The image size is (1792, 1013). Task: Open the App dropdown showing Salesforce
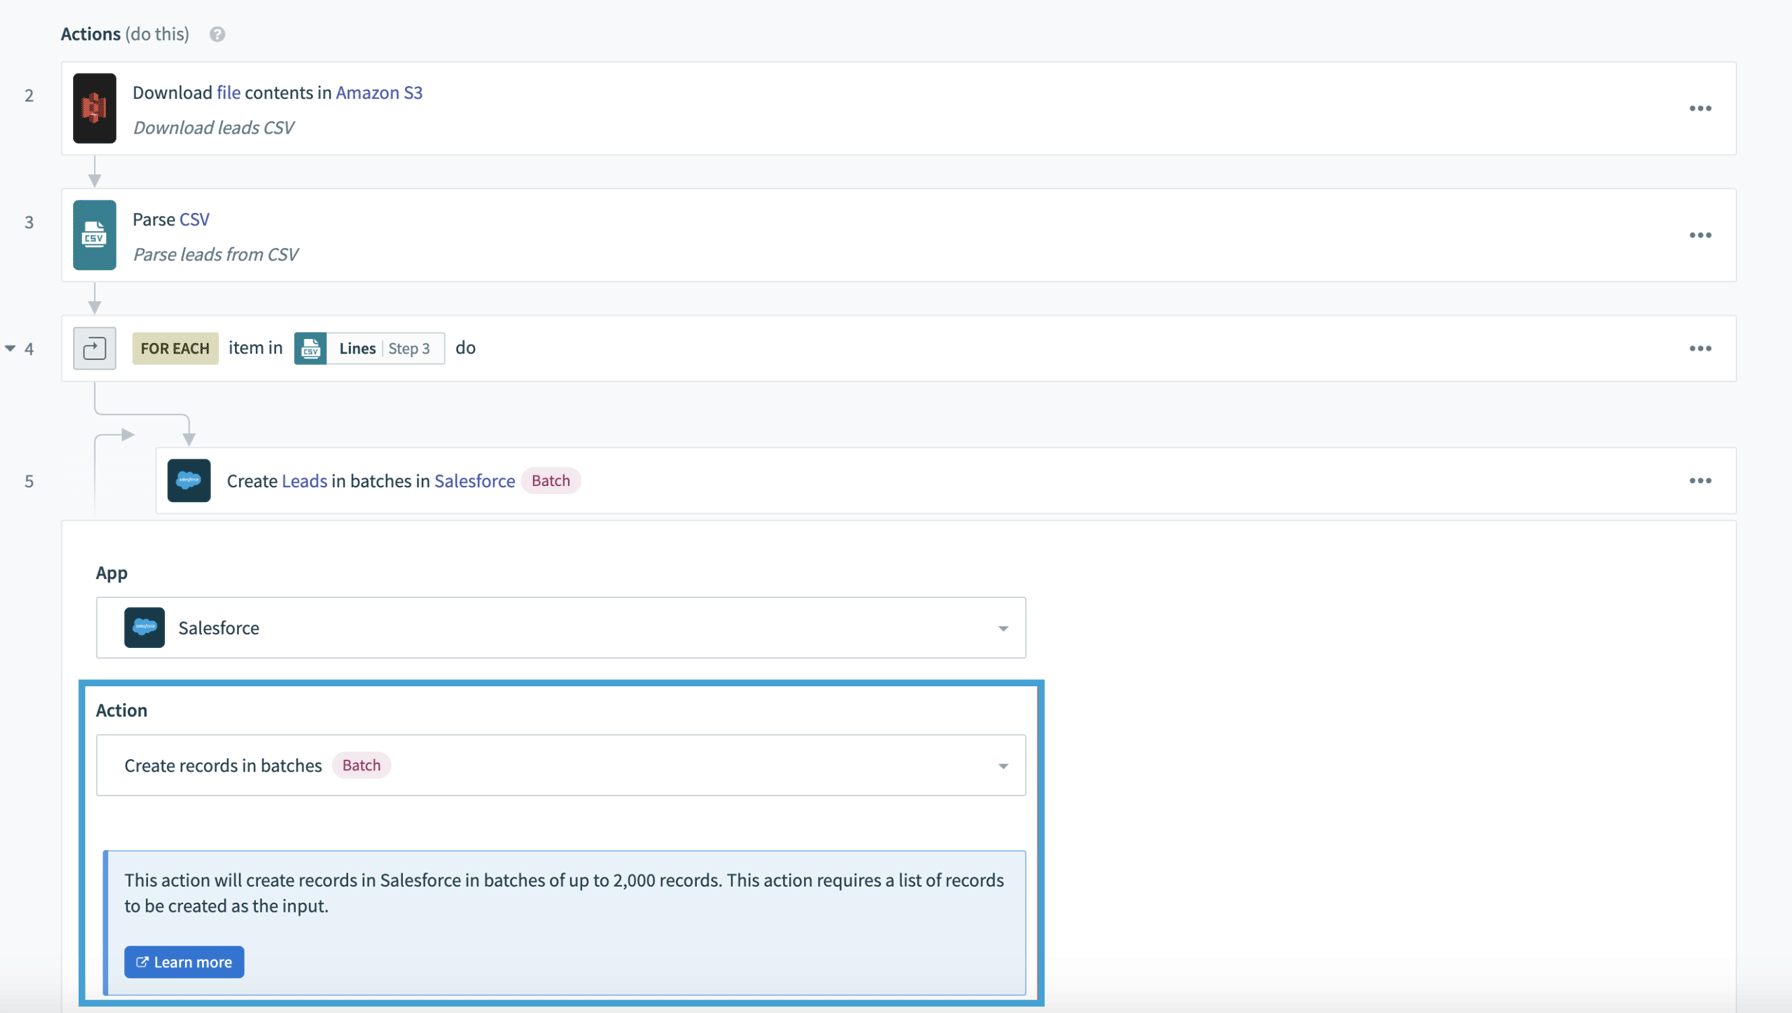(561, 628)
